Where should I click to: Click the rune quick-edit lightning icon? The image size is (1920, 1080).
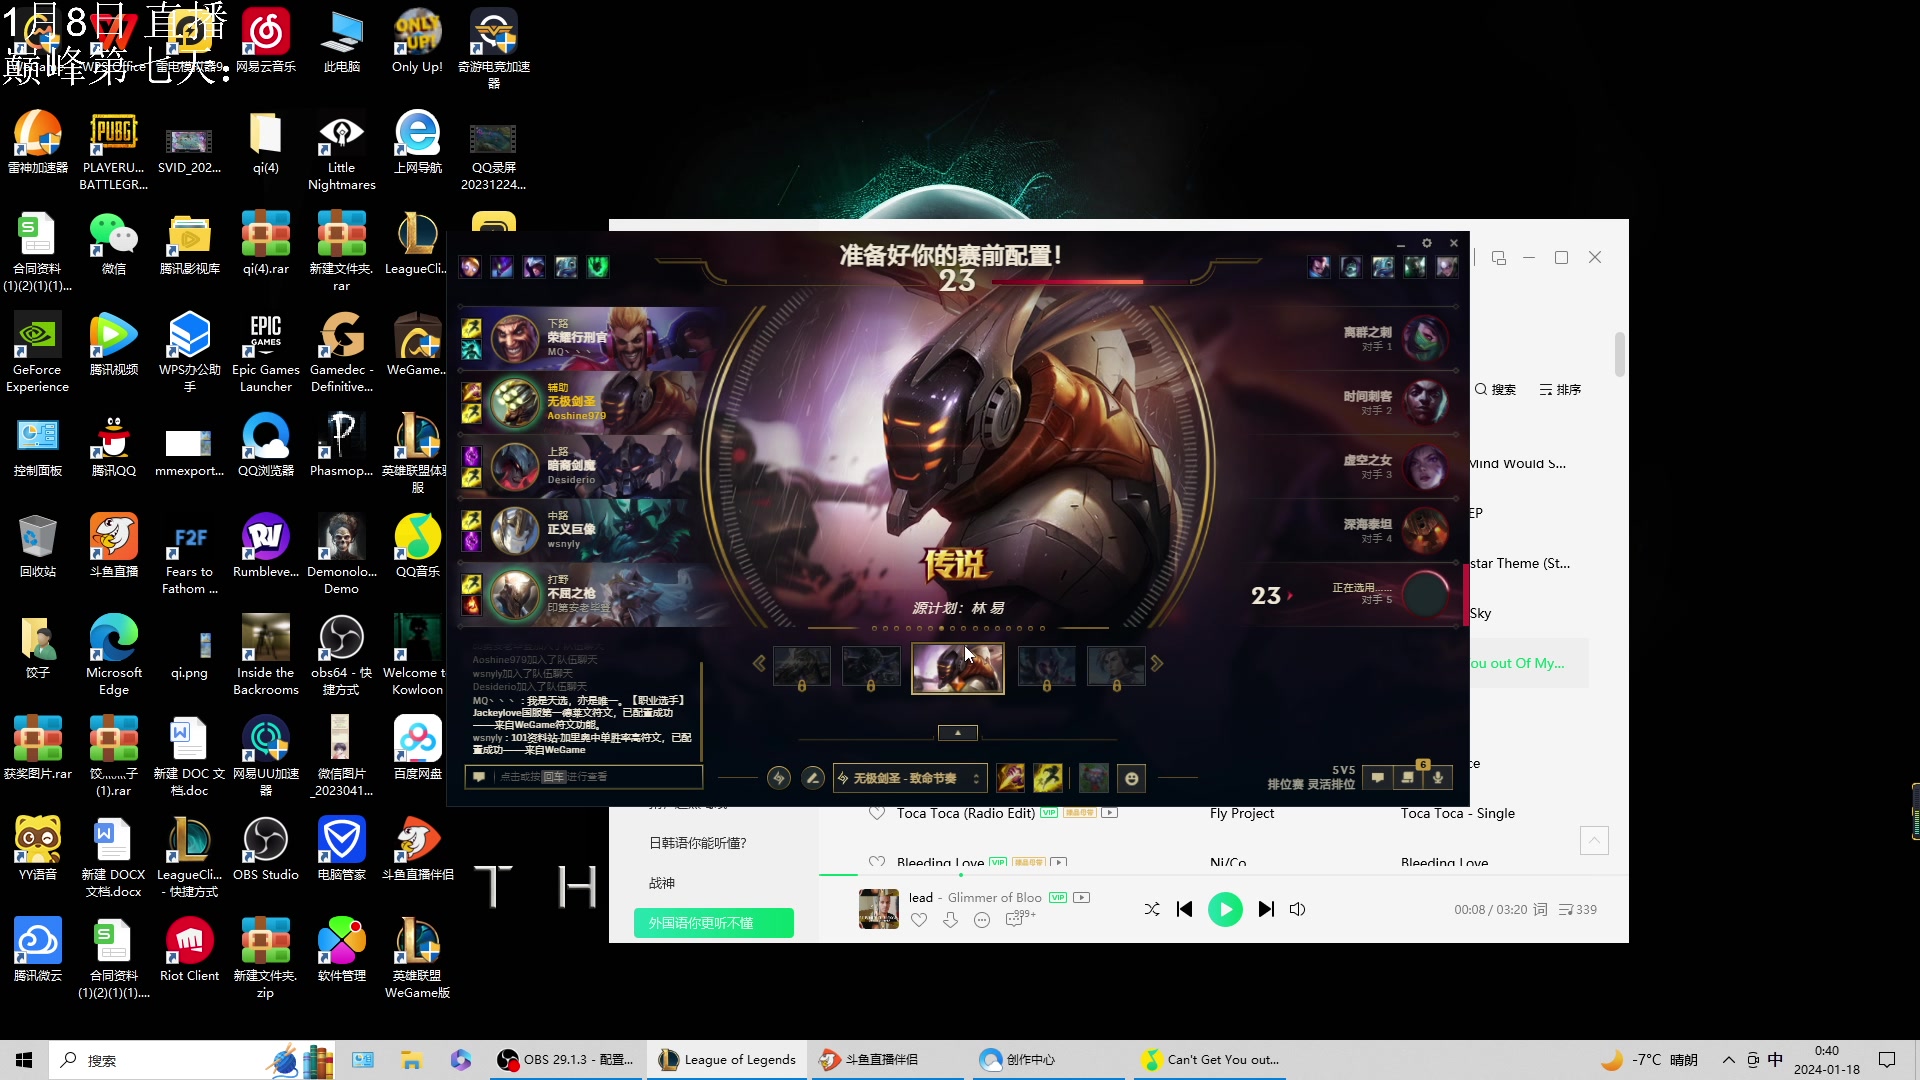(779, 778)
